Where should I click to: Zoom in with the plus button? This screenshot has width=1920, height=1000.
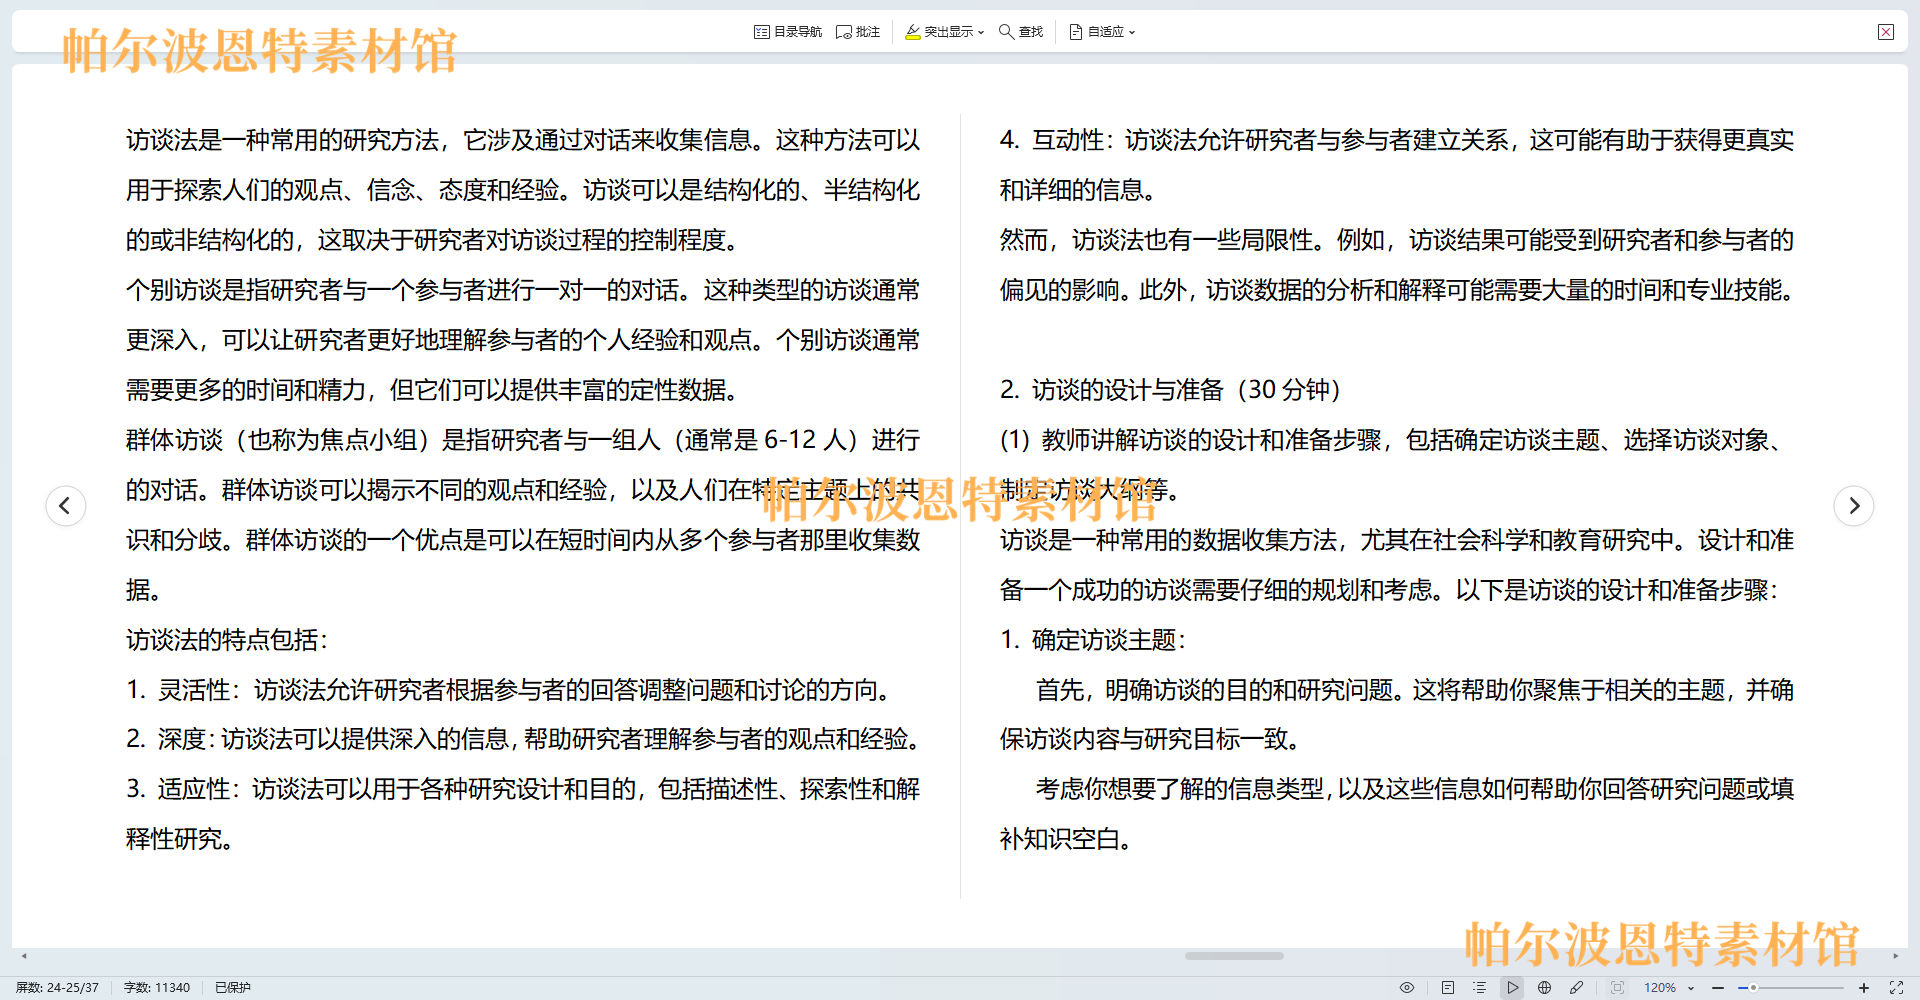click(1864, 987)
